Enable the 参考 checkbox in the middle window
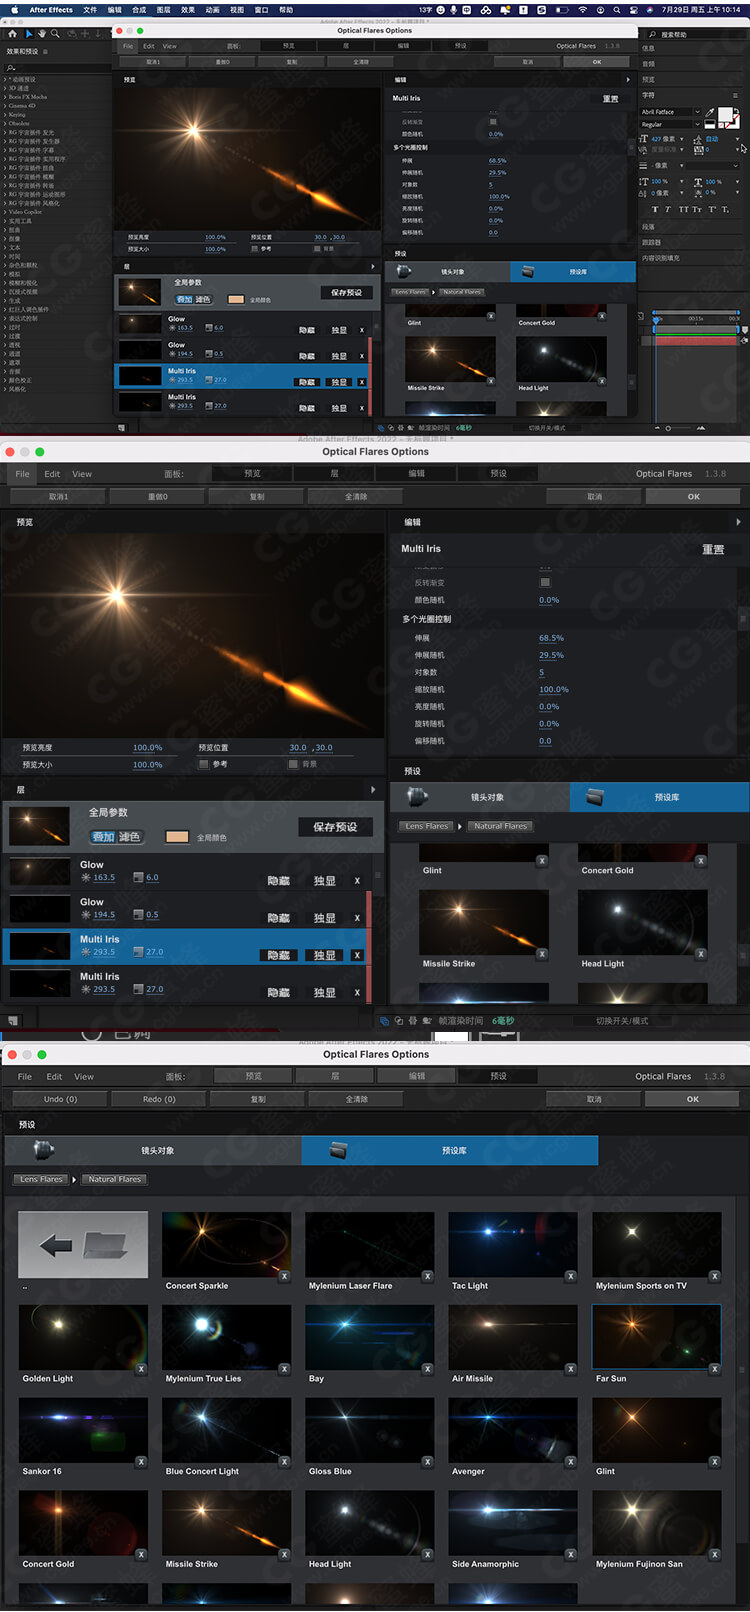Image resolution: width=750 pixels, height=1612 pixels. click(x=204, y=764)
